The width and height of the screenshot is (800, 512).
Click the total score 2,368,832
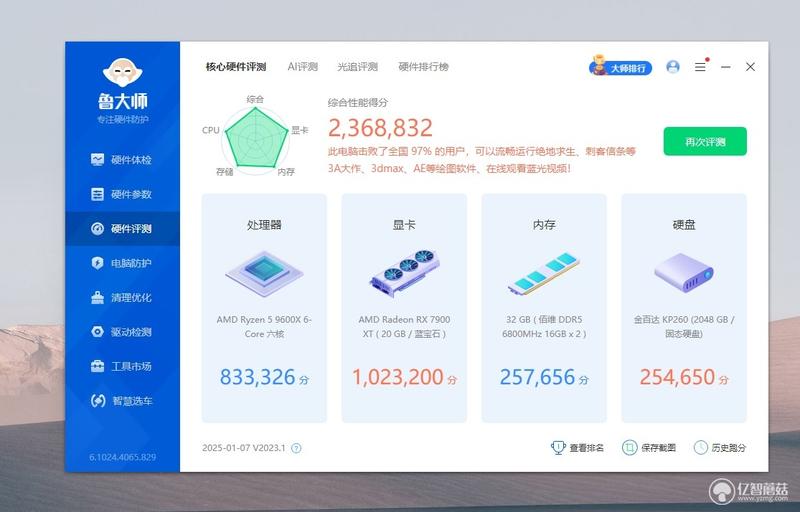(x=380, y=127)
